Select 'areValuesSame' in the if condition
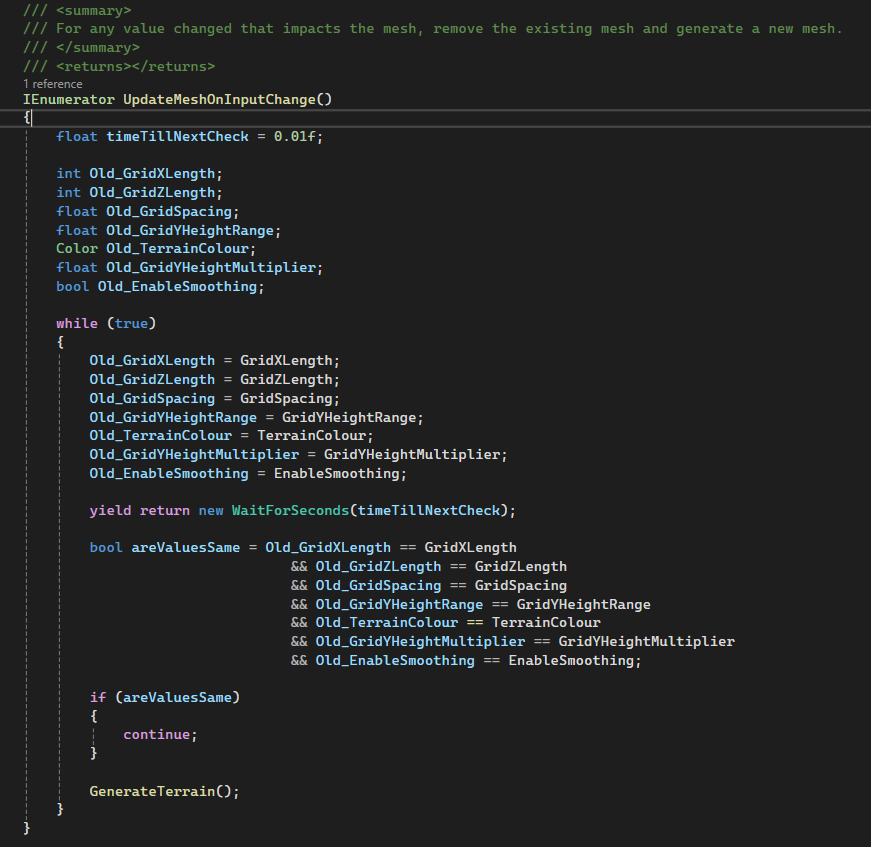The image size is (871, 847). (x=177, y=698)
